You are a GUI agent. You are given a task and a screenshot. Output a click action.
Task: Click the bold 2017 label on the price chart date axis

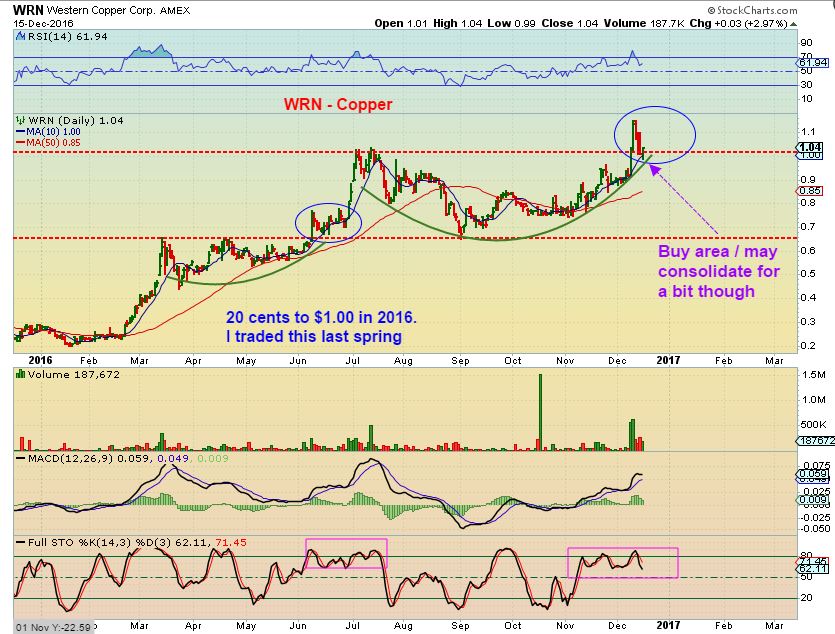click(x=668, y=360)
